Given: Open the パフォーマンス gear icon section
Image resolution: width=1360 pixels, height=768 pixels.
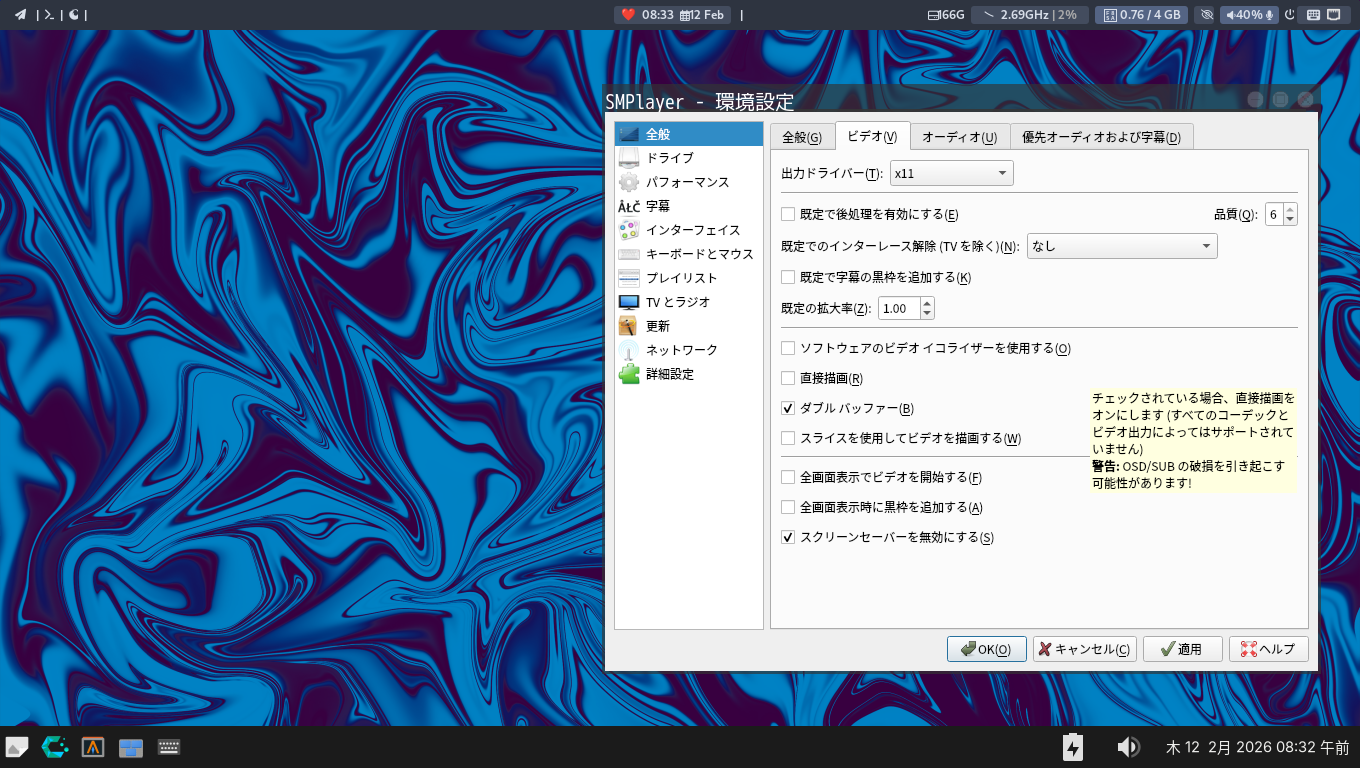Looking at the screenshot, I should click(x=629, y=182).
